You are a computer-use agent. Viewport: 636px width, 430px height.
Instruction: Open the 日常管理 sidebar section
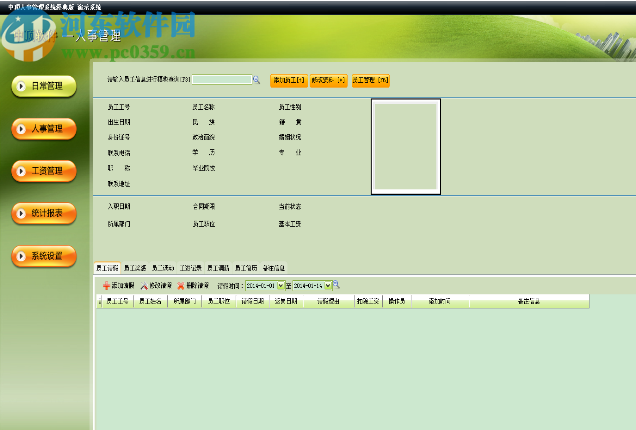[x=44, y=86]
